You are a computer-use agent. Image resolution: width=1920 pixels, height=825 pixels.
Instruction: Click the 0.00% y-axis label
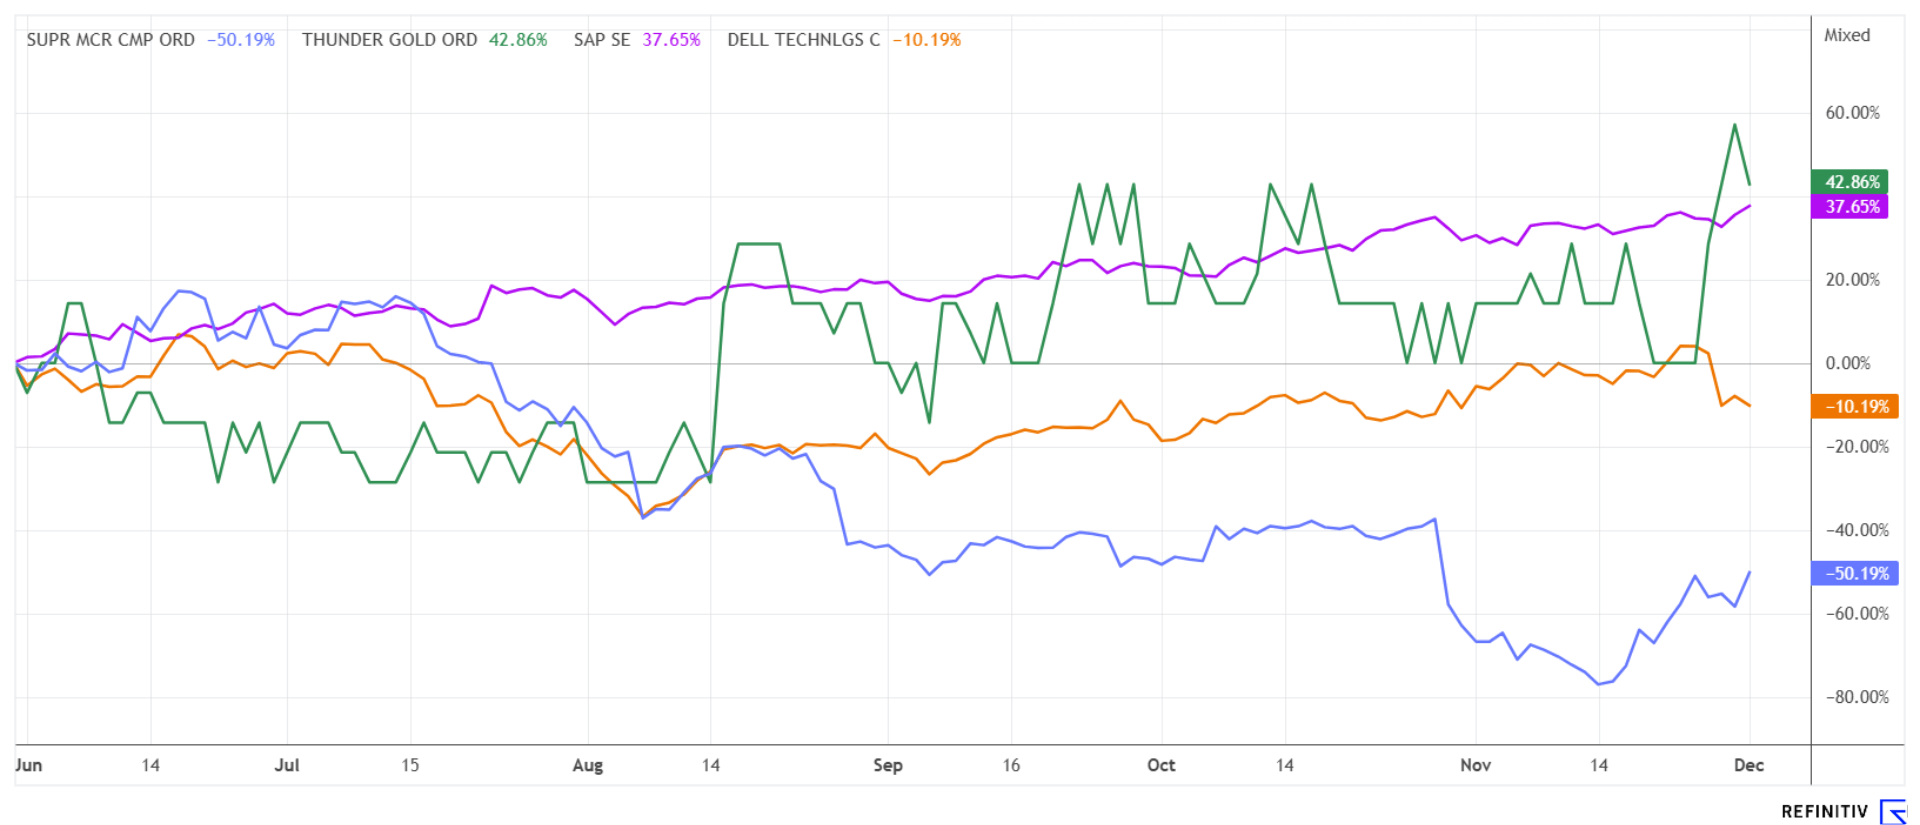point(1847,363)
